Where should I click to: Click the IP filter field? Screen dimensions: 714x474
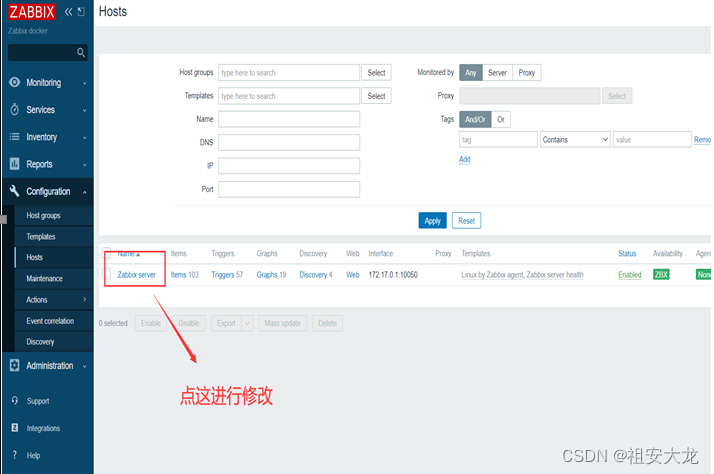pos(289,166)
